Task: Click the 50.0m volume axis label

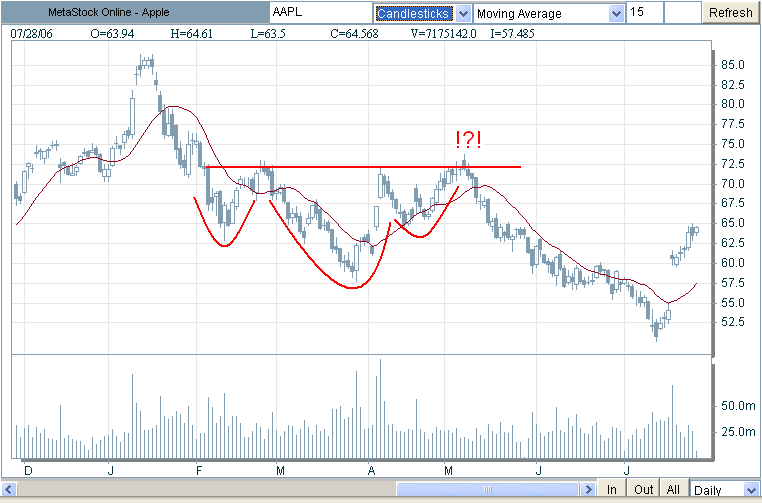Action: pyautogui.click(x=738, y=405)
